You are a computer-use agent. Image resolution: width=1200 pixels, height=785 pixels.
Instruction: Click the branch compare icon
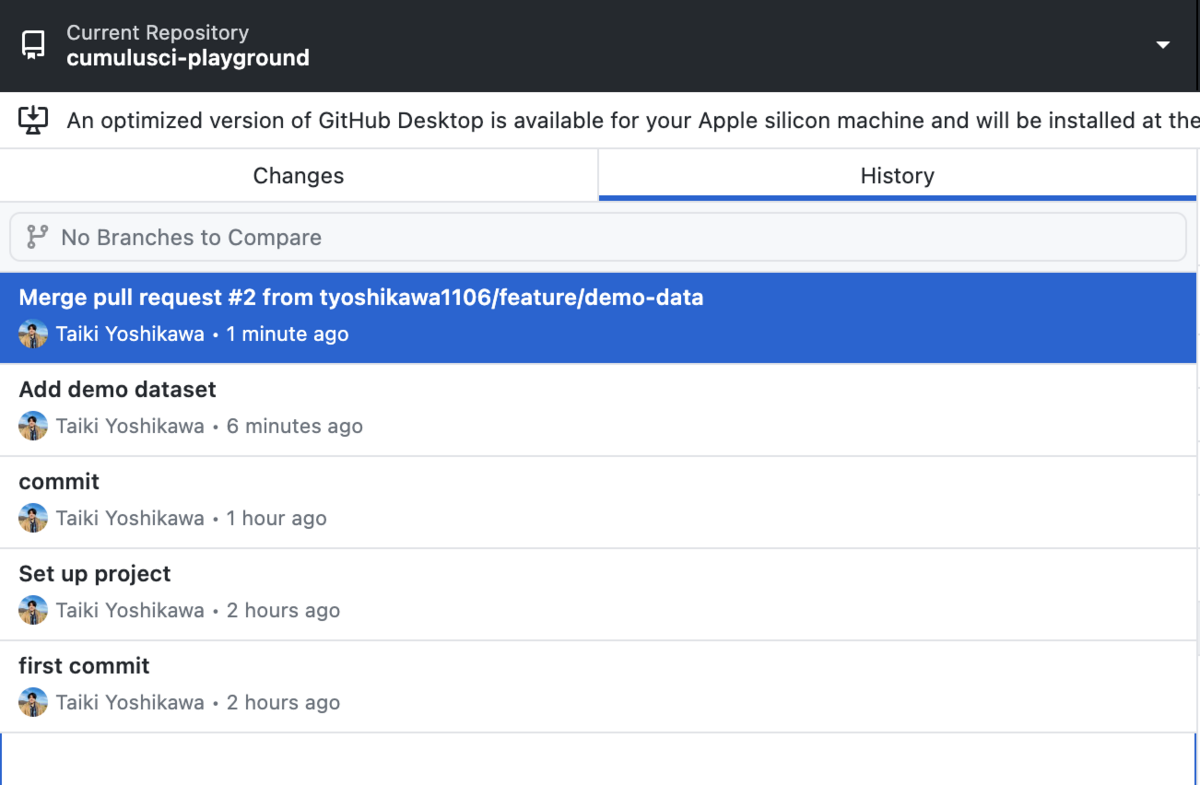coord(37,237)
